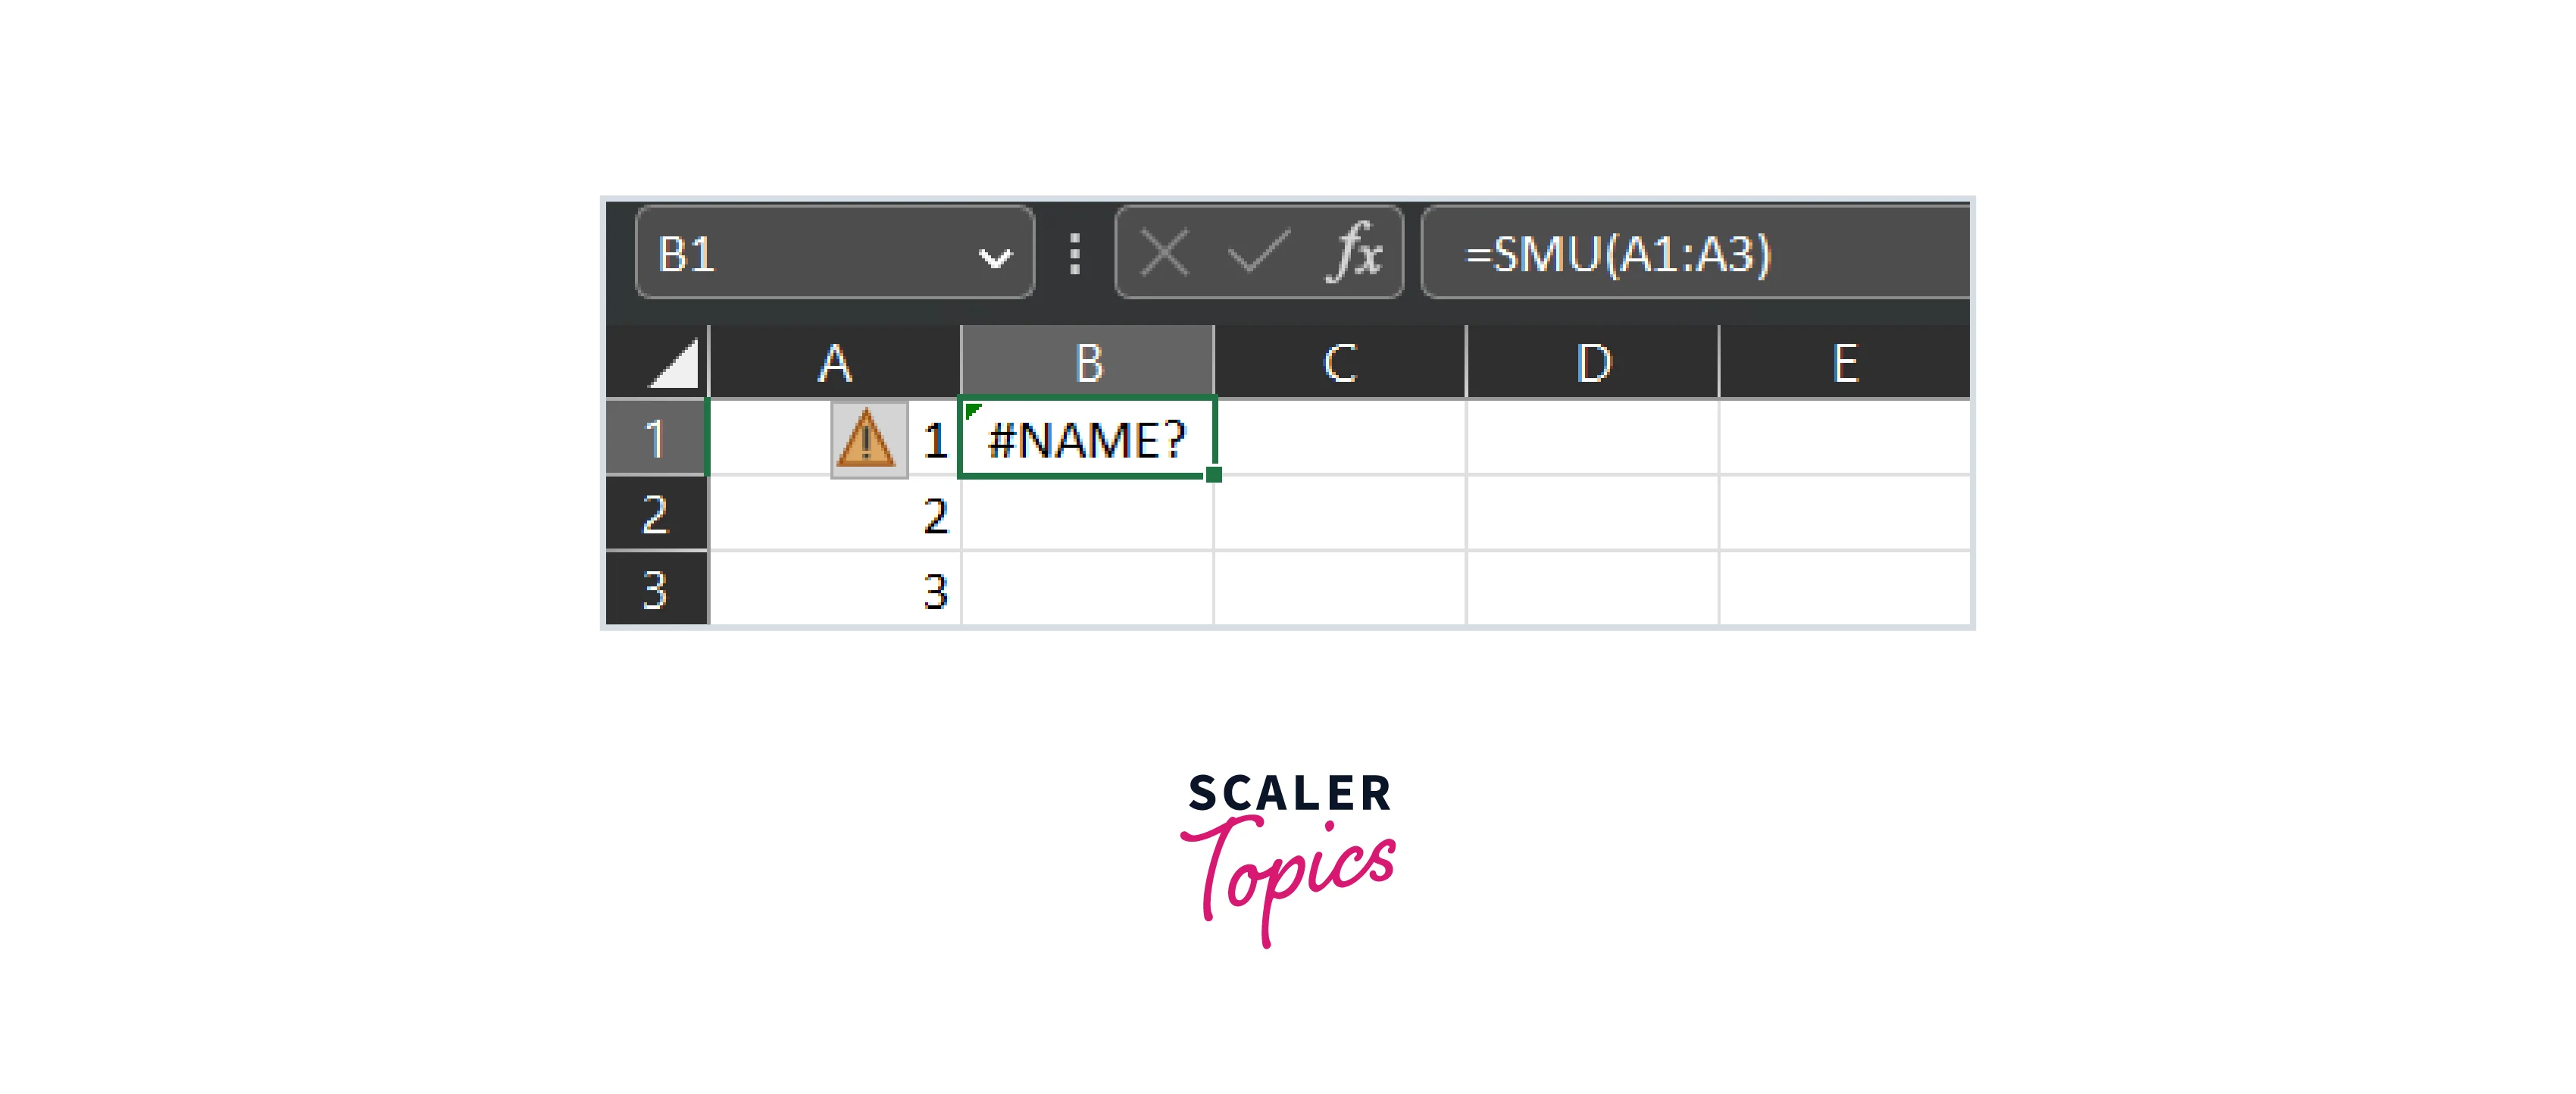Click the three-dot formula bar resize handle

pos(1075,254)
